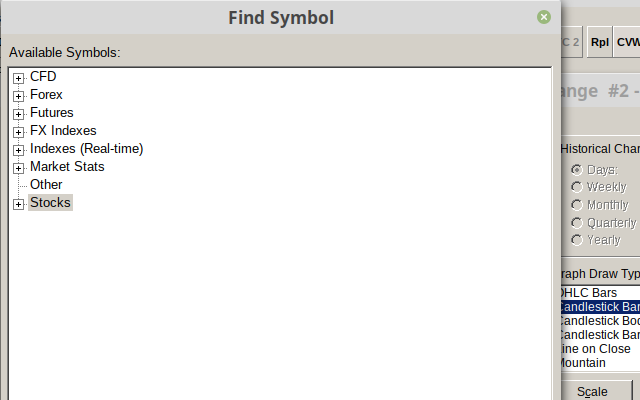The height and width of the screenshot is (400, 640).
Task: Select the Days radio button
Action: 577,170
